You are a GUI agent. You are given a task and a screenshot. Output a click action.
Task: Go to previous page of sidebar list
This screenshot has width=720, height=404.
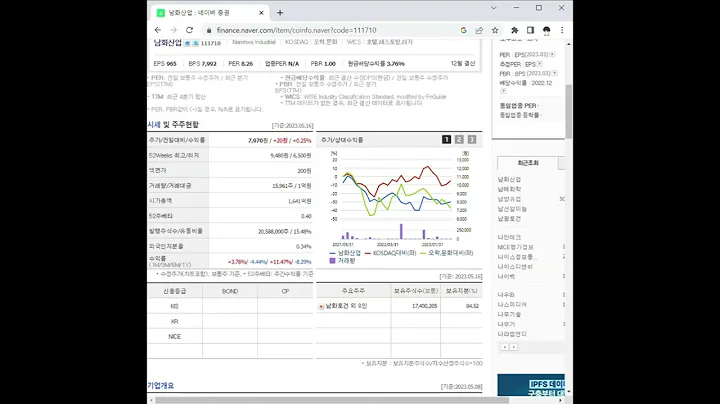505,347
